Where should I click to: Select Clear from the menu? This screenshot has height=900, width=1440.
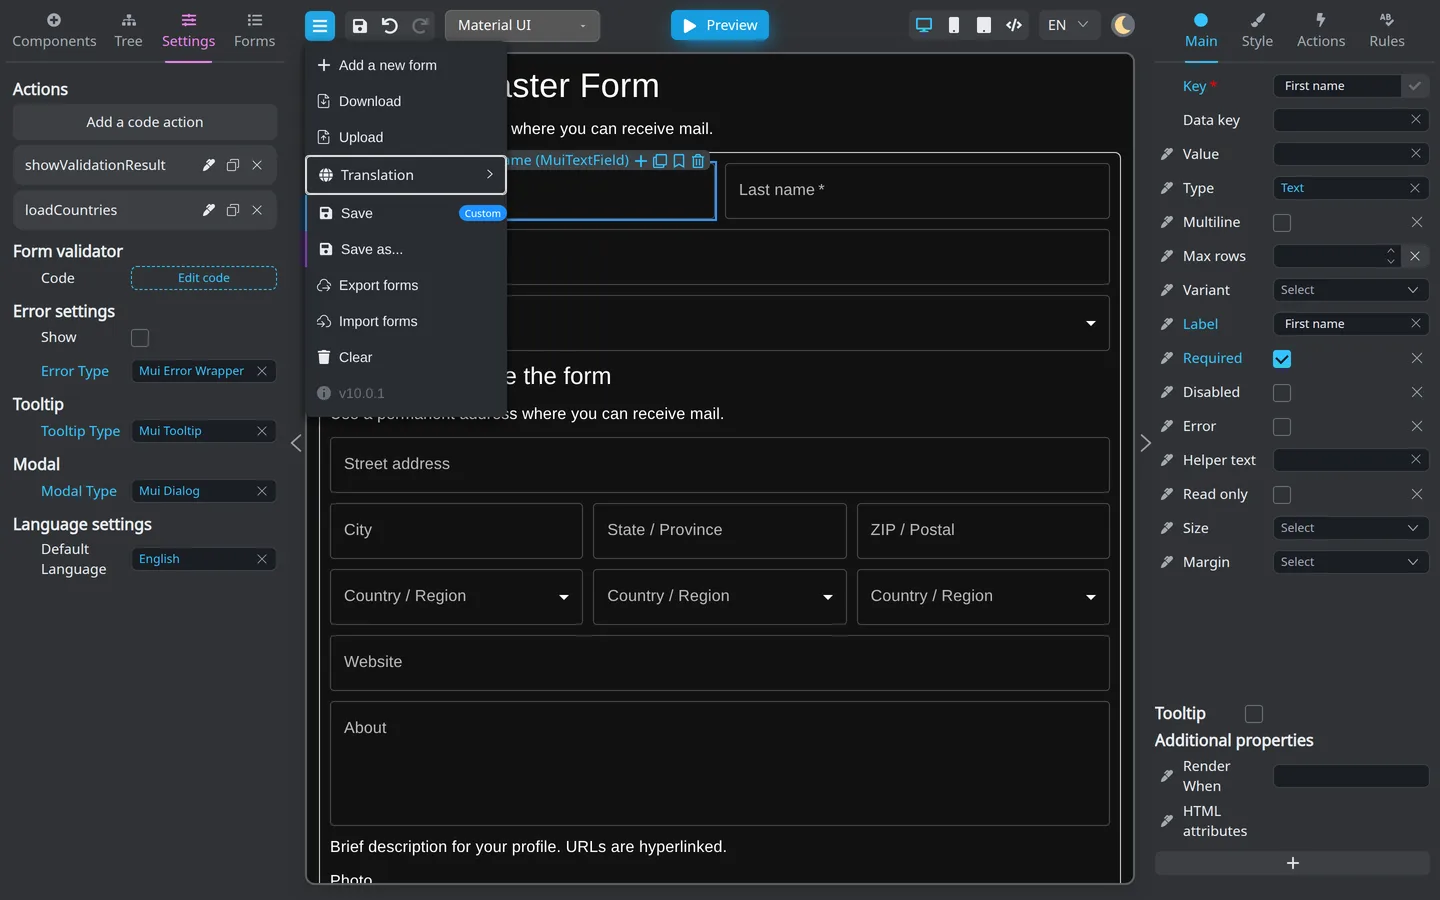click(406, 357)
